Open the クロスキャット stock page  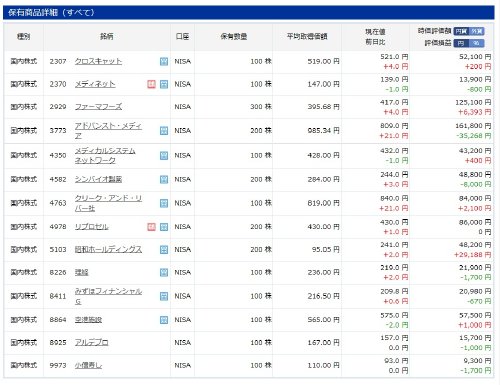[98, 61]
